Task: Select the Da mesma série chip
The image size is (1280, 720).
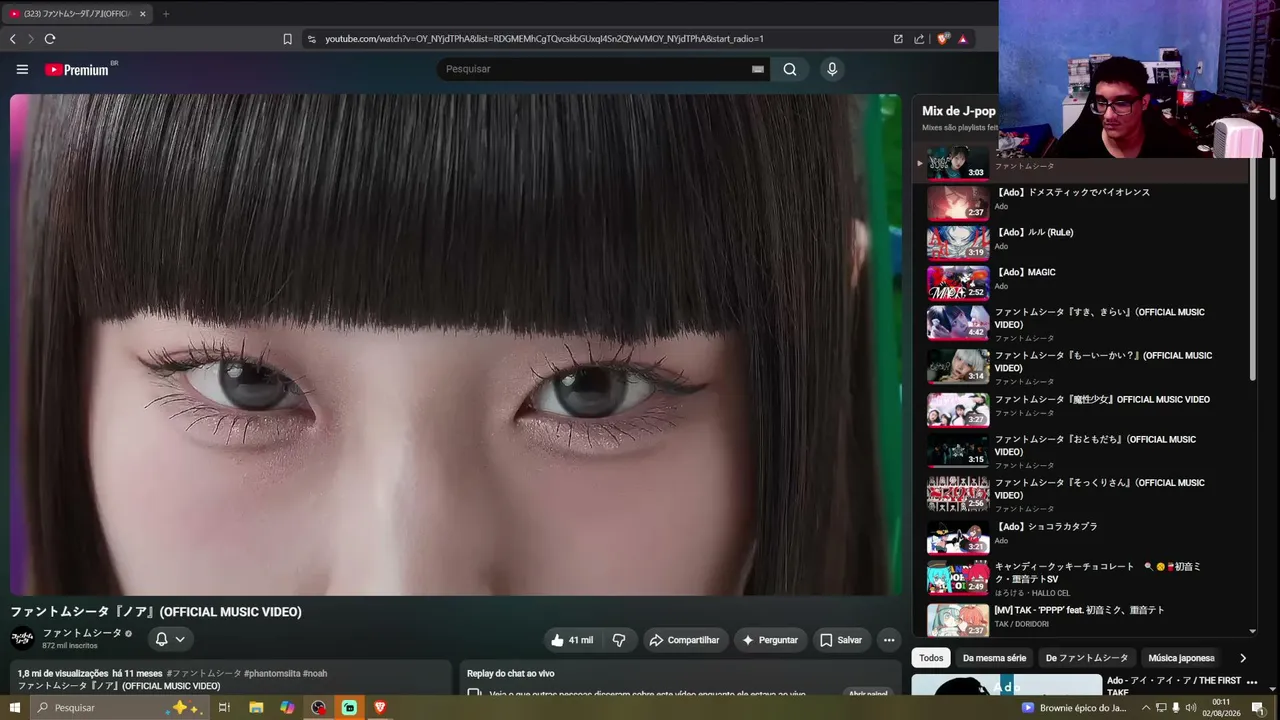Action: click(x=994, y=658)
